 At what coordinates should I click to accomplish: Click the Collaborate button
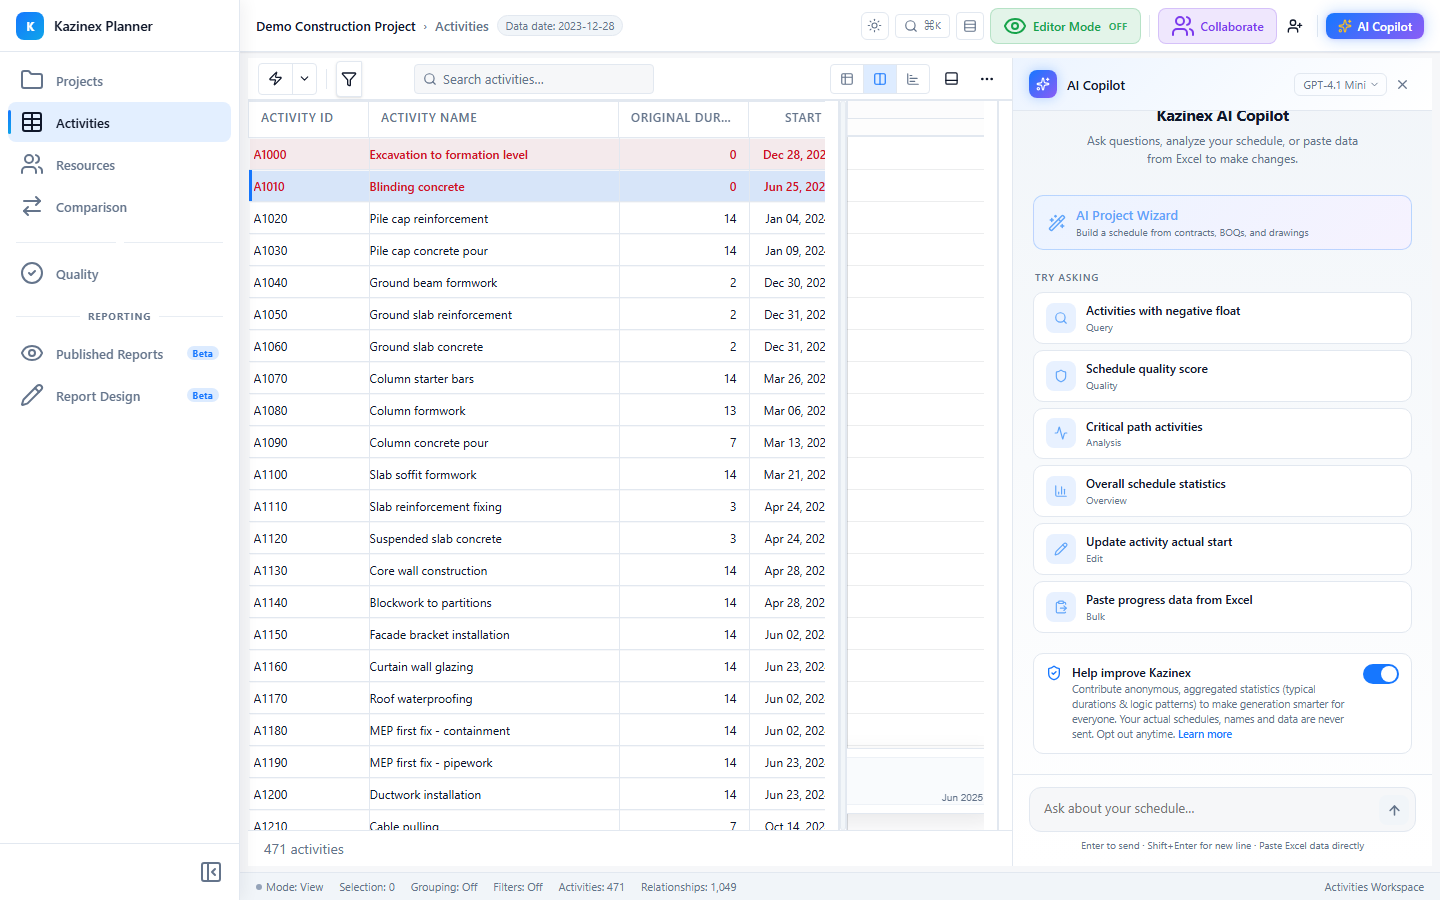[x=1217, y=26]
